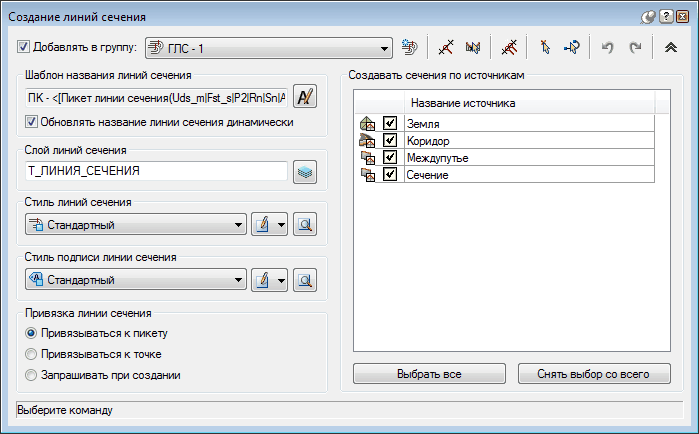This screenshot has width=699, height=434.
Task: Expand the 'Стиль линий сечения' dropdown
Action: click(x=239, y=225)
